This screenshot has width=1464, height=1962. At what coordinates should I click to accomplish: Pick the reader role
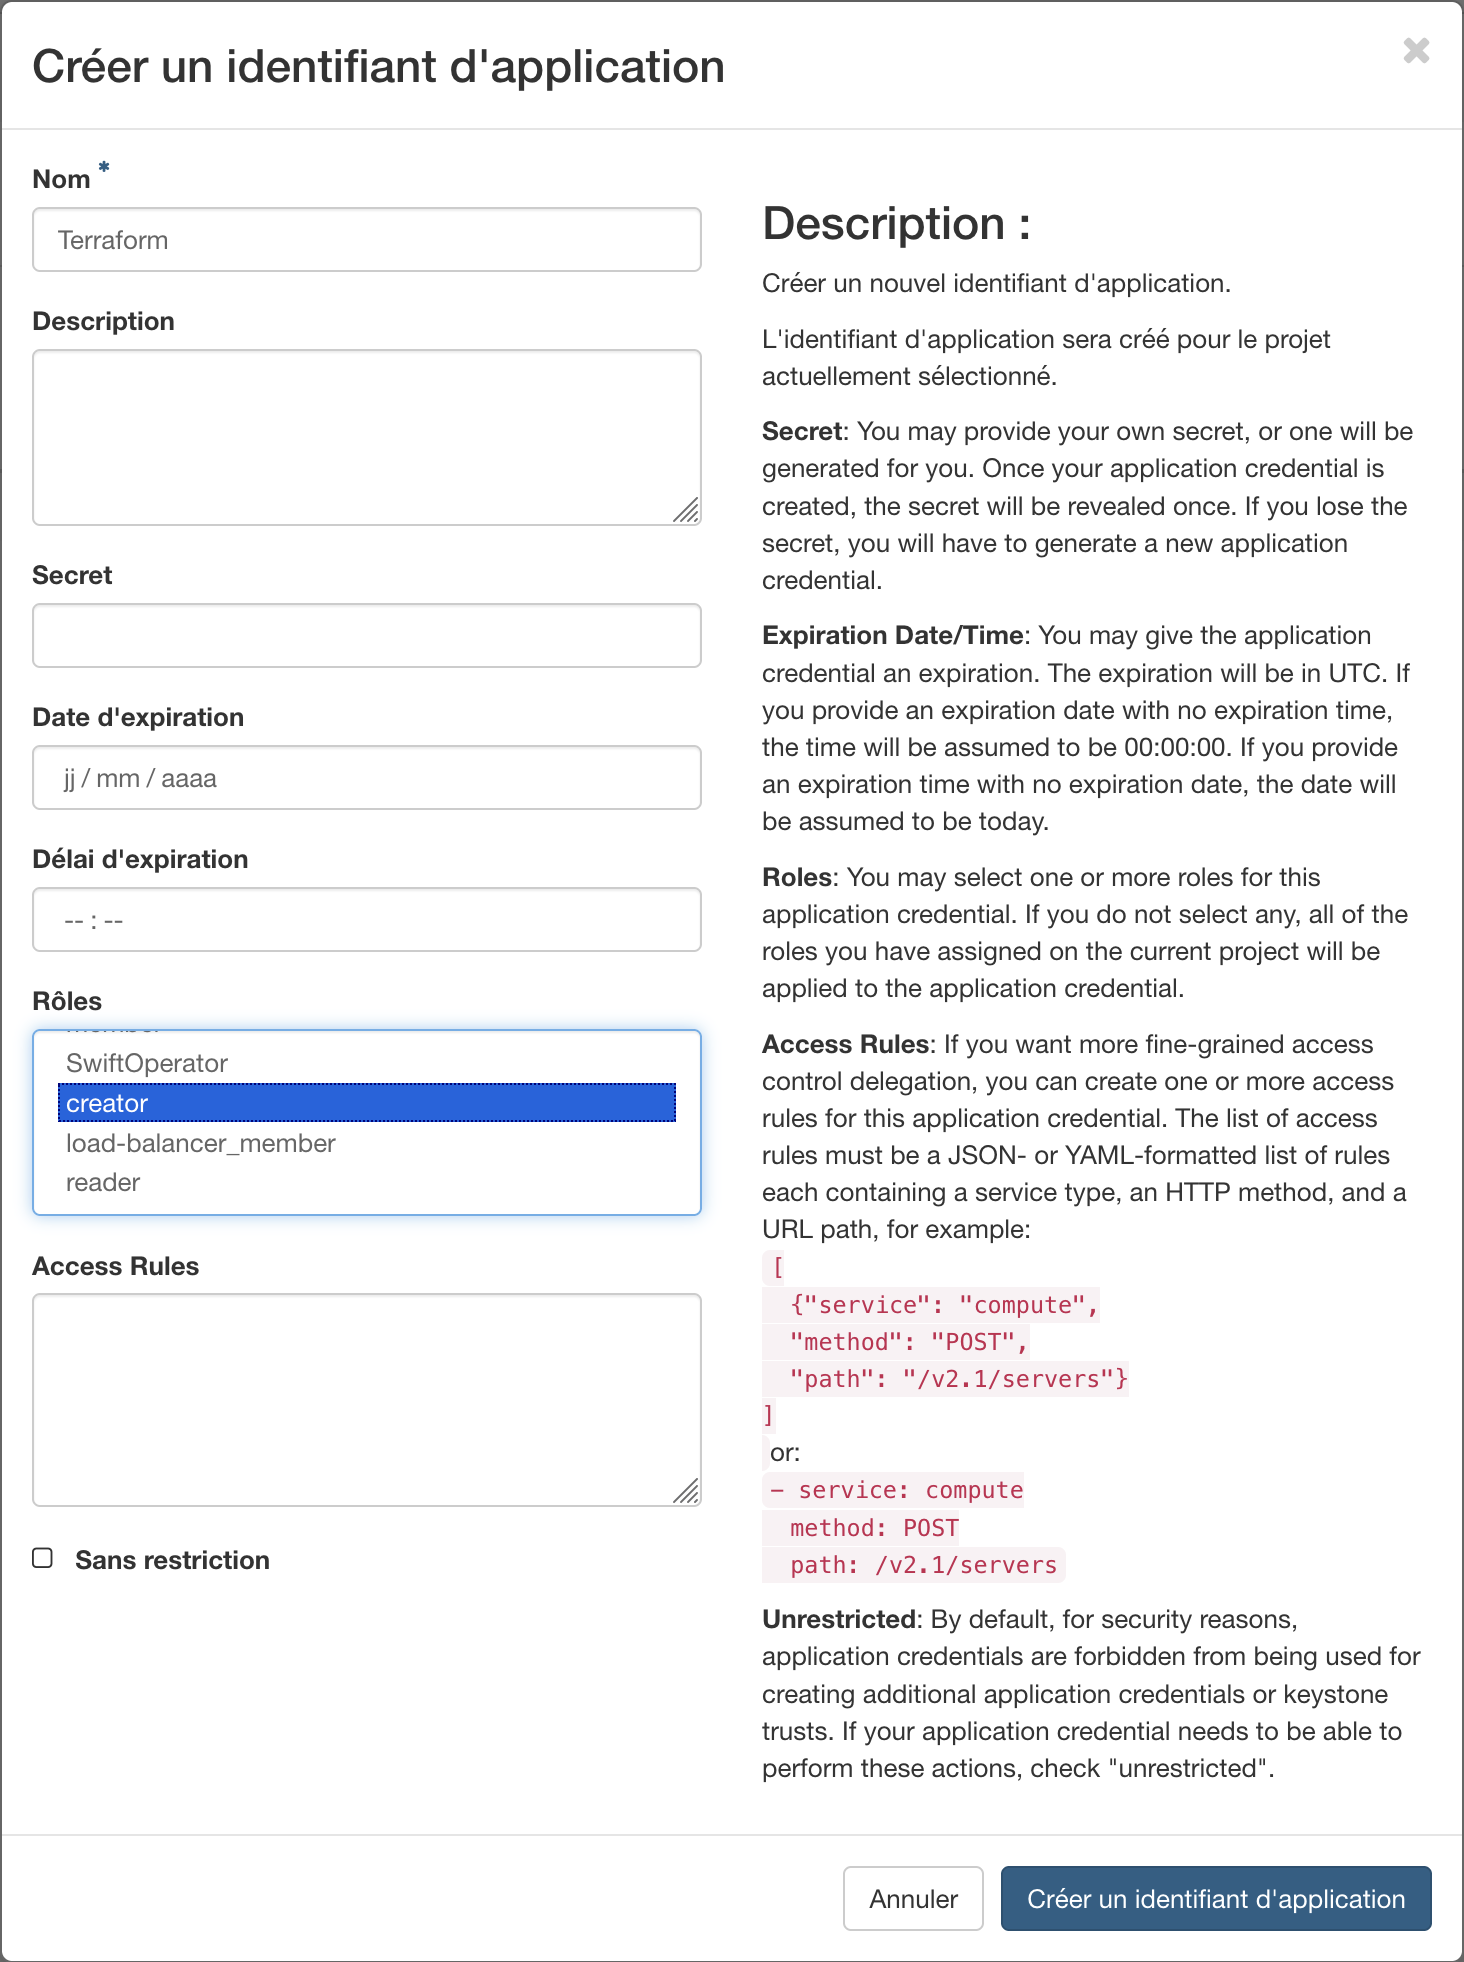[103, 1182]
